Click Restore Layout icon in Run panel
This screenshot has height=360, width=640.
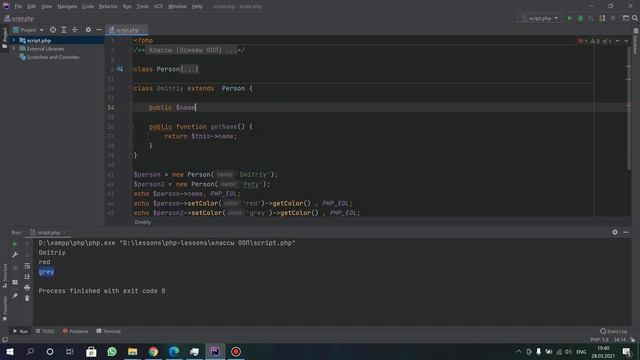[15, 282]
